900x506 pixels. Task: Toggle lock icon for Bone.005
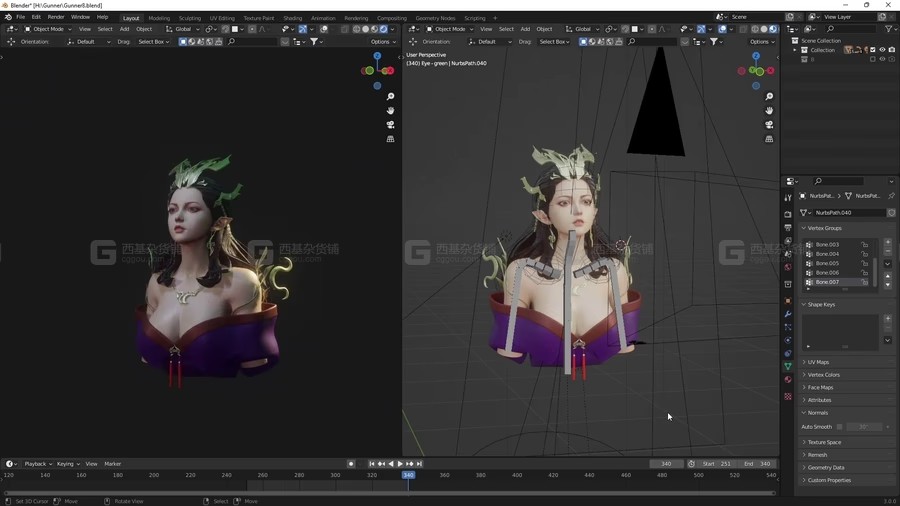click(x=864, y=263)
